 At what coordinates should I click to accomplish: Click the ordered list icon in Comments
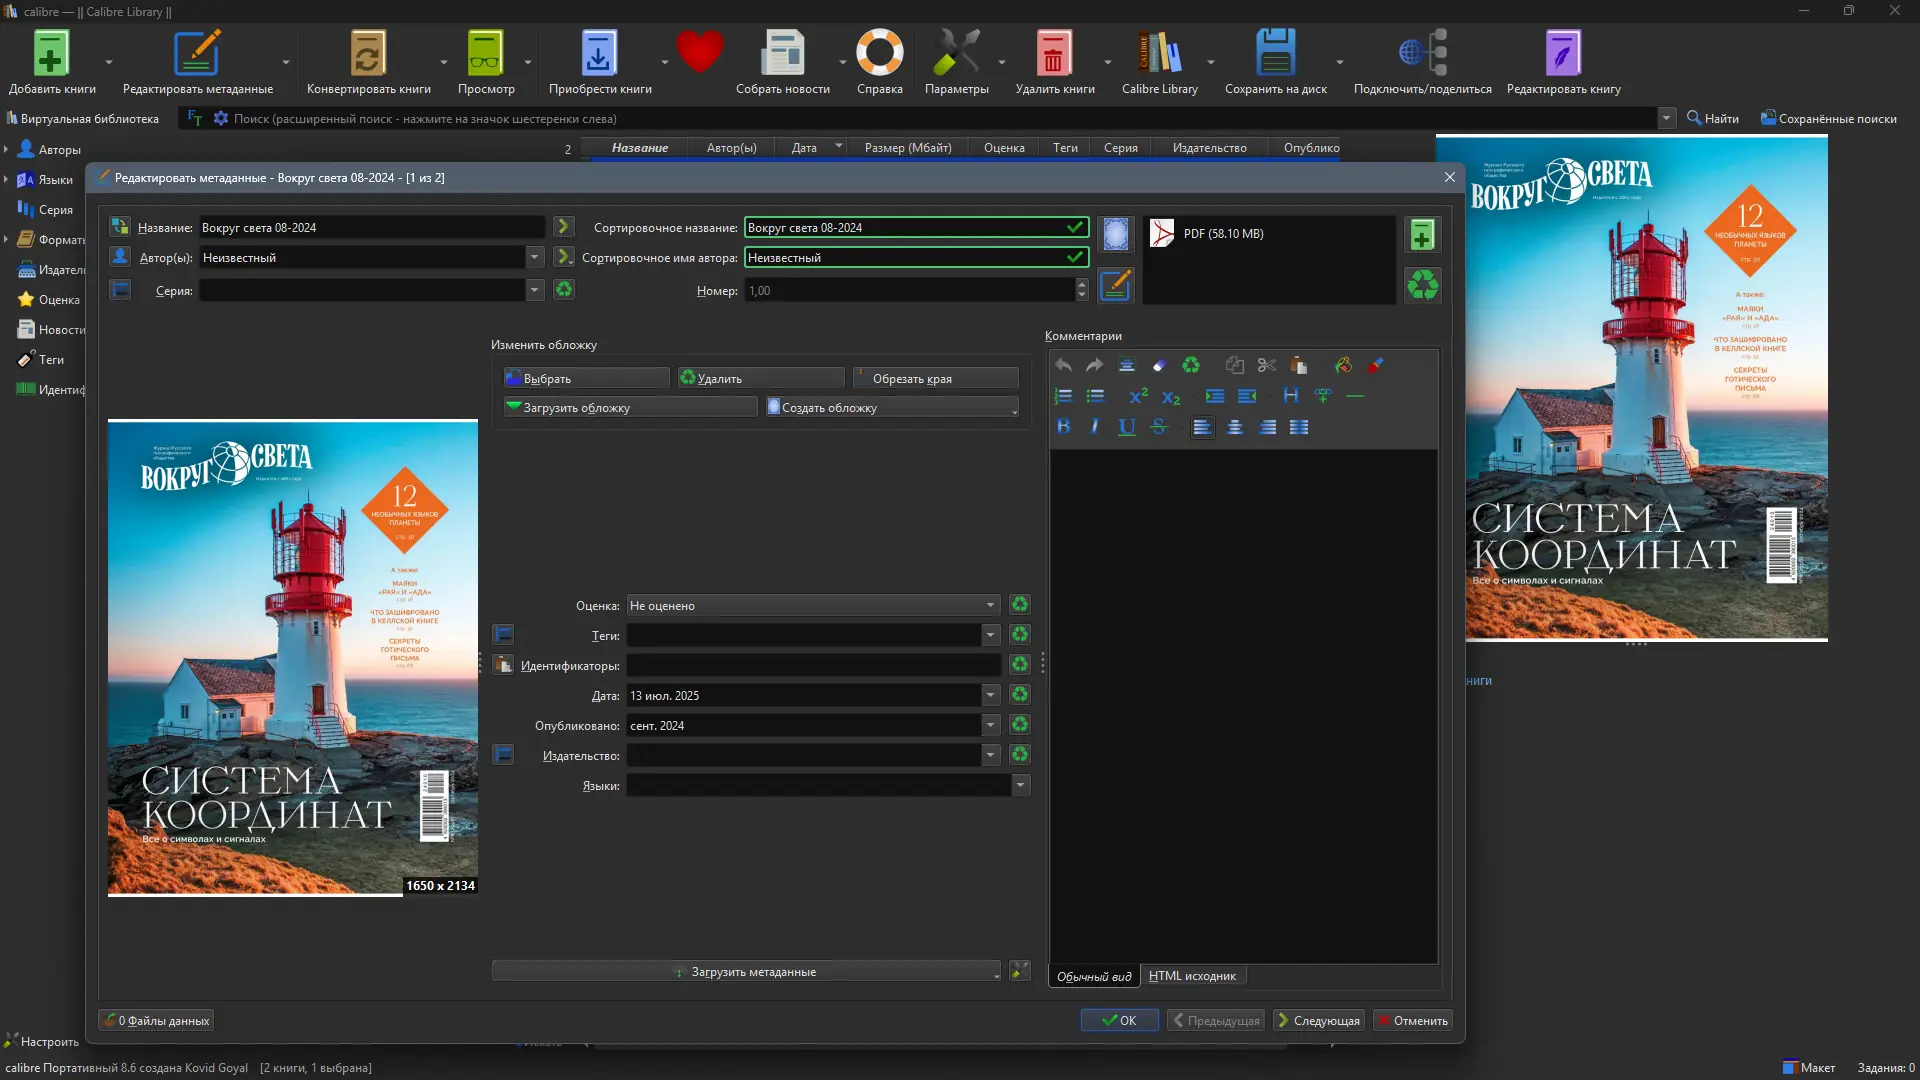(1063, 396)
